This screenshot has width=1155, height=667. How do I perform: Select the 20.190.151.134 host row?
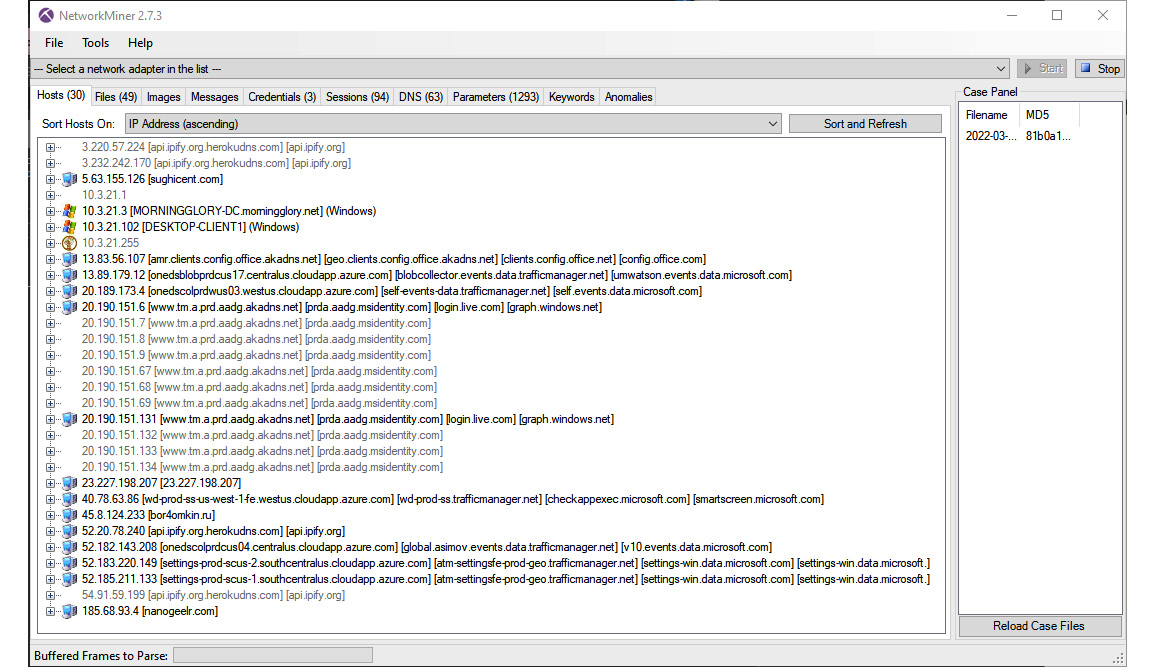pos(262,467)
